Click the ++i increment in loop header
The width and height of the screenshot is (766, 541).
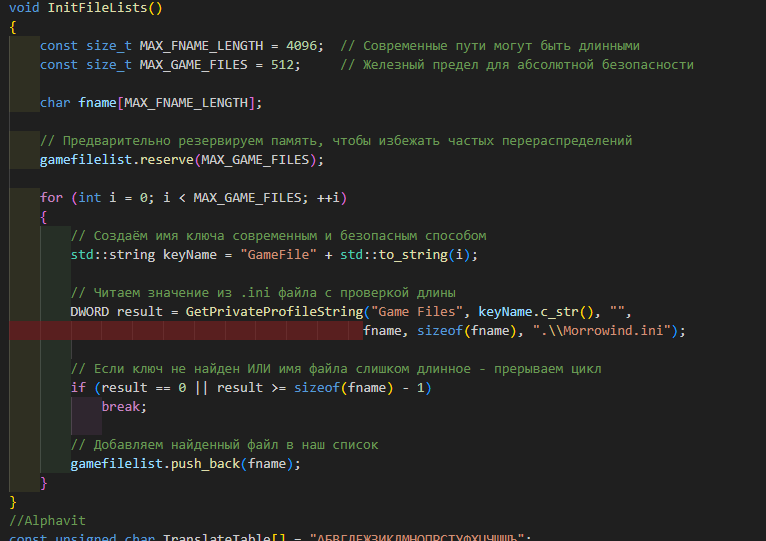tap(328, 198)
